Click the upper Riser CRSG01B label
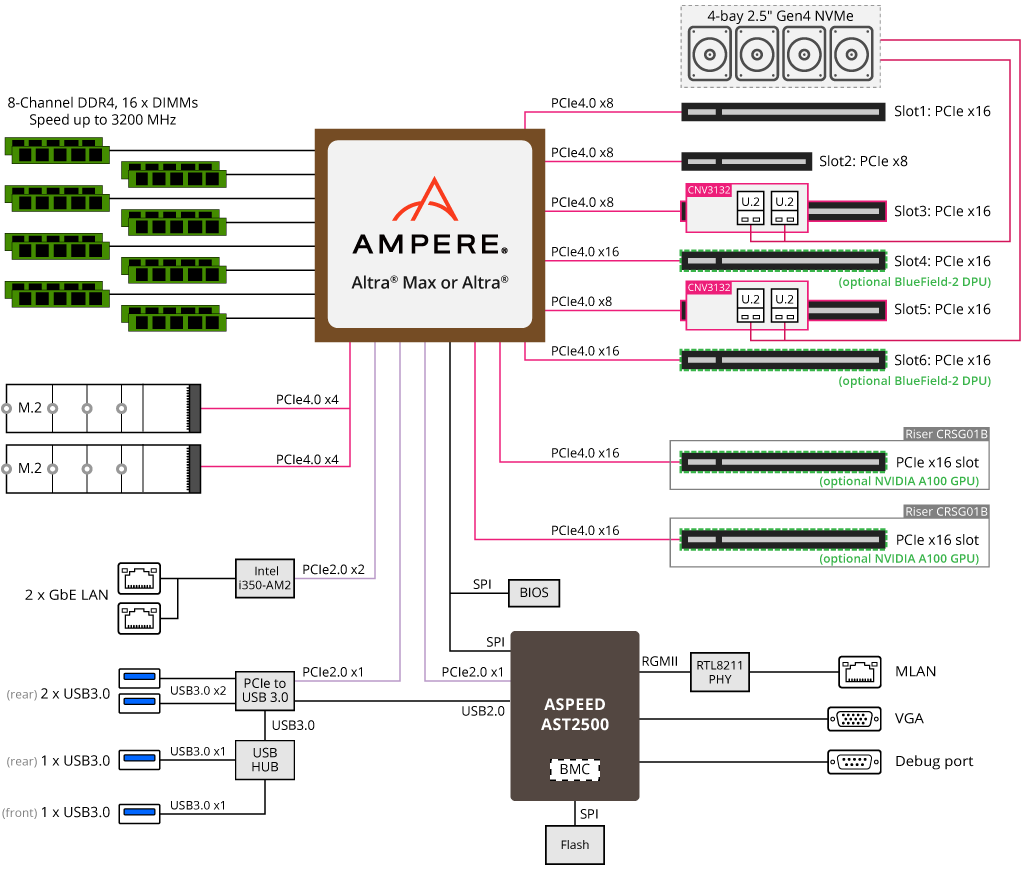Viewport: 1025px width, 875px height. point(945,434)
